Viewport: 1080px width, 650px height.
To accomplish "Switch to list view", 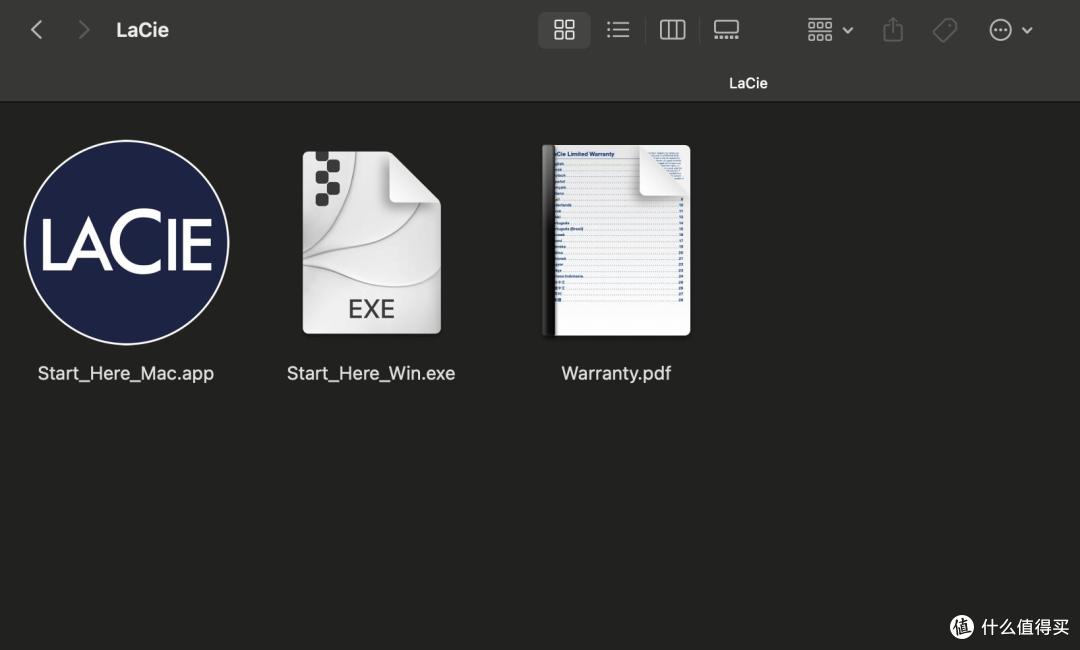I will point(618,30).
